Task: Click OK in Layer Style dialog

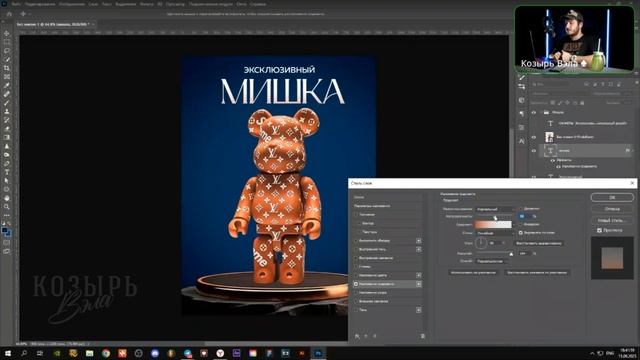Action: point(612,198)
